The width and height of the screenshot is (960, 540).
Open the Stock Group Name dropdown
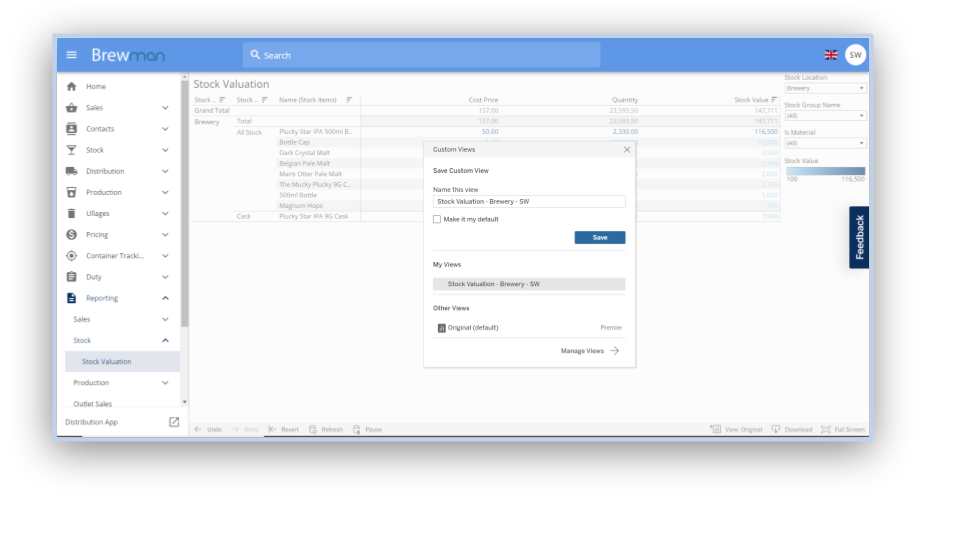tap(825, 116)
